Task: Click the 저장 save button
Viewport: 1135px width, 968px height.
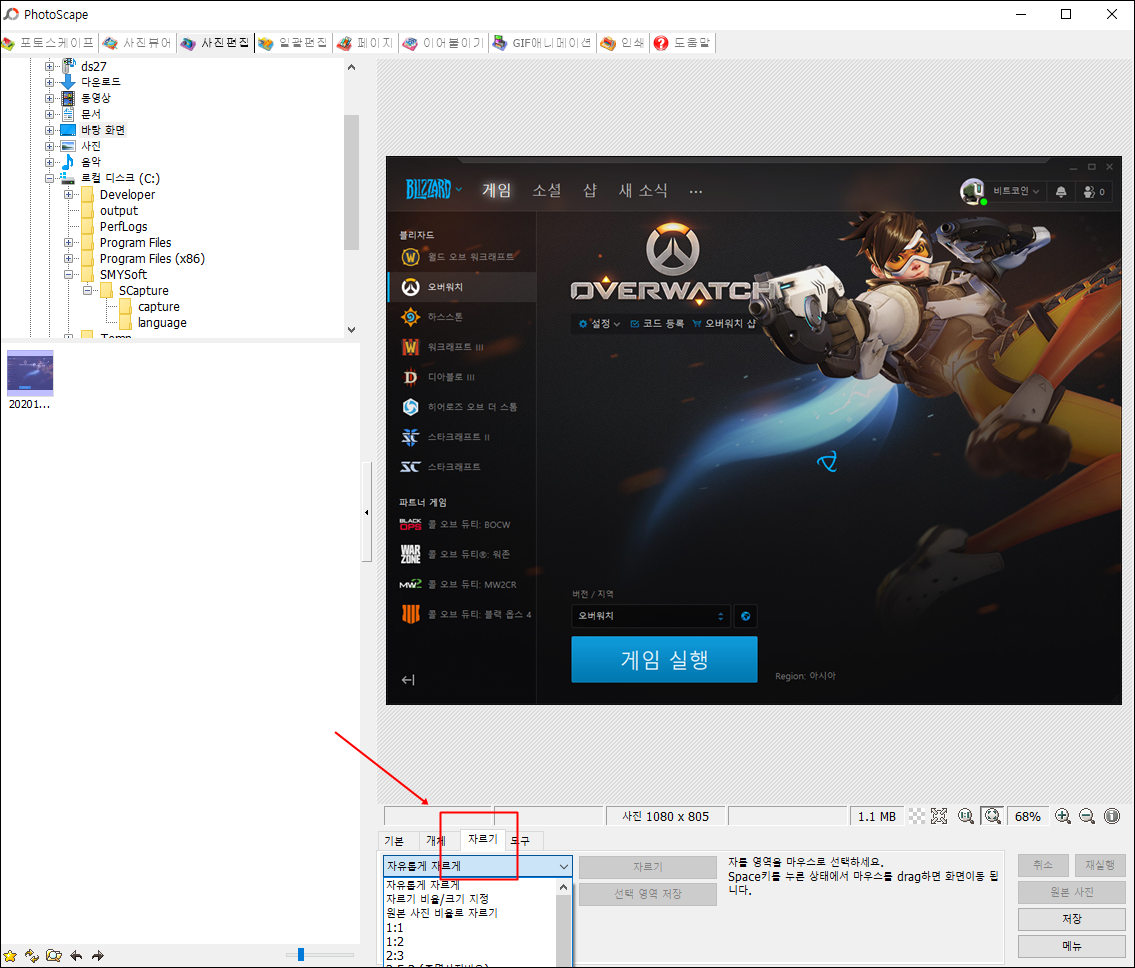Action: [1072, 919]
